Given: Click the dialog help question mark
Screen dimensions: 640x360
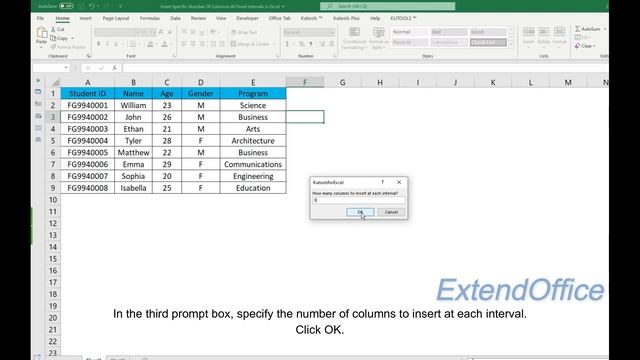Looking at the screenshot, I should (x=382, y=182).
